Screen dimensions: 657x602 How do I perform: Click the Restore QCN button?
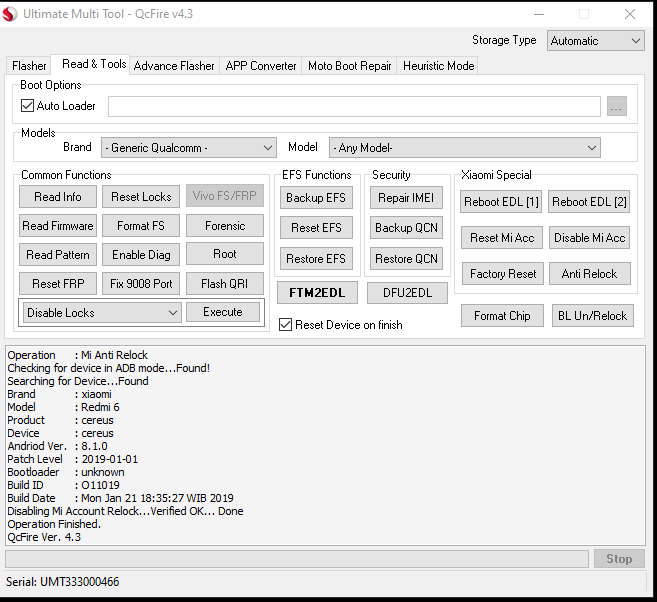tap(406, 258)
